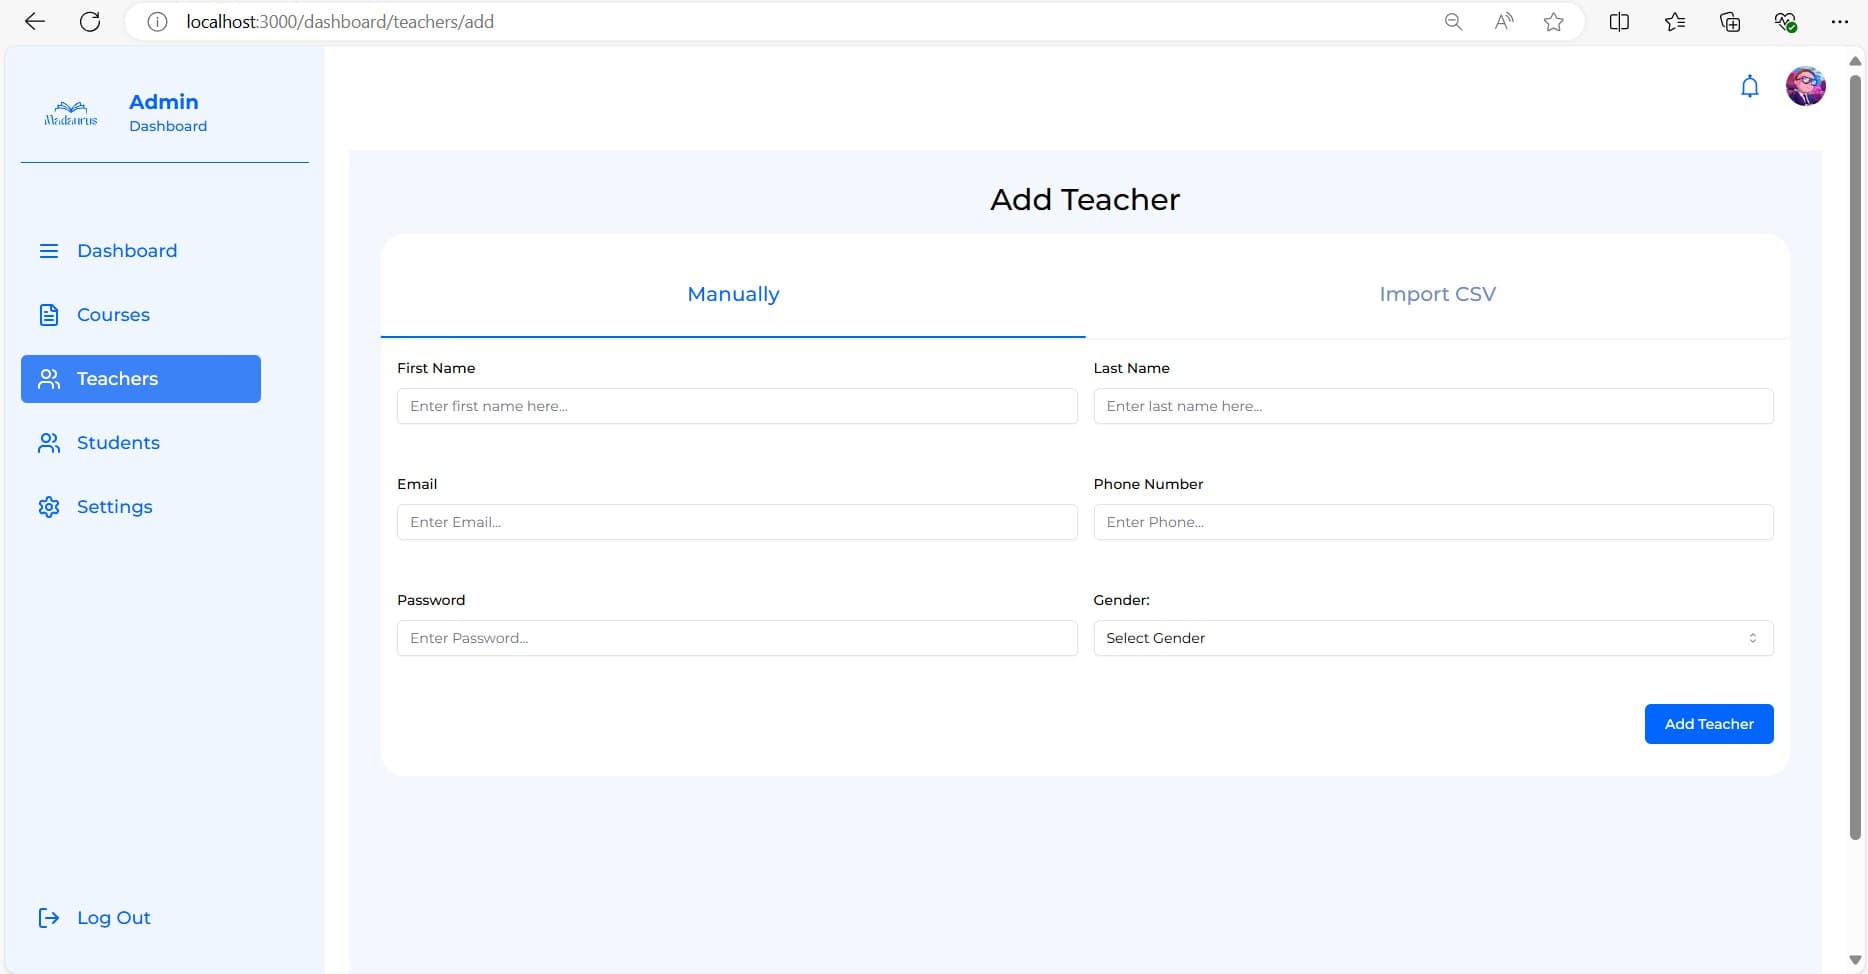The height and width of the screenshot is (974, 1868).
Task: Toggle browser split screen icon
Action: pyautogui.click(x=1619, y=22)
